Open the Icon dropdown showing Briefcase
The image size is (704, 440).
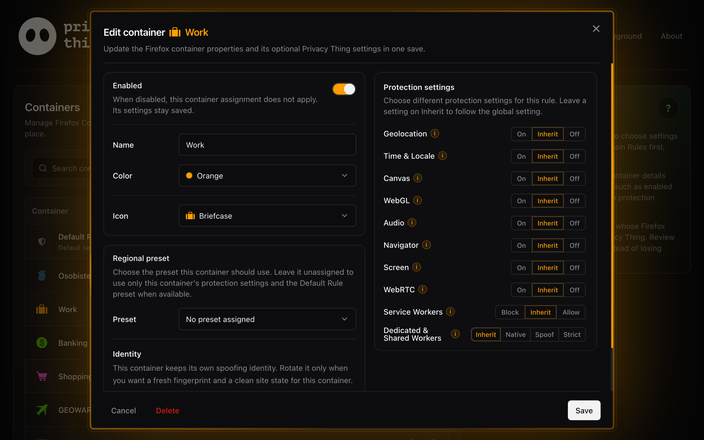pos(267,216)
